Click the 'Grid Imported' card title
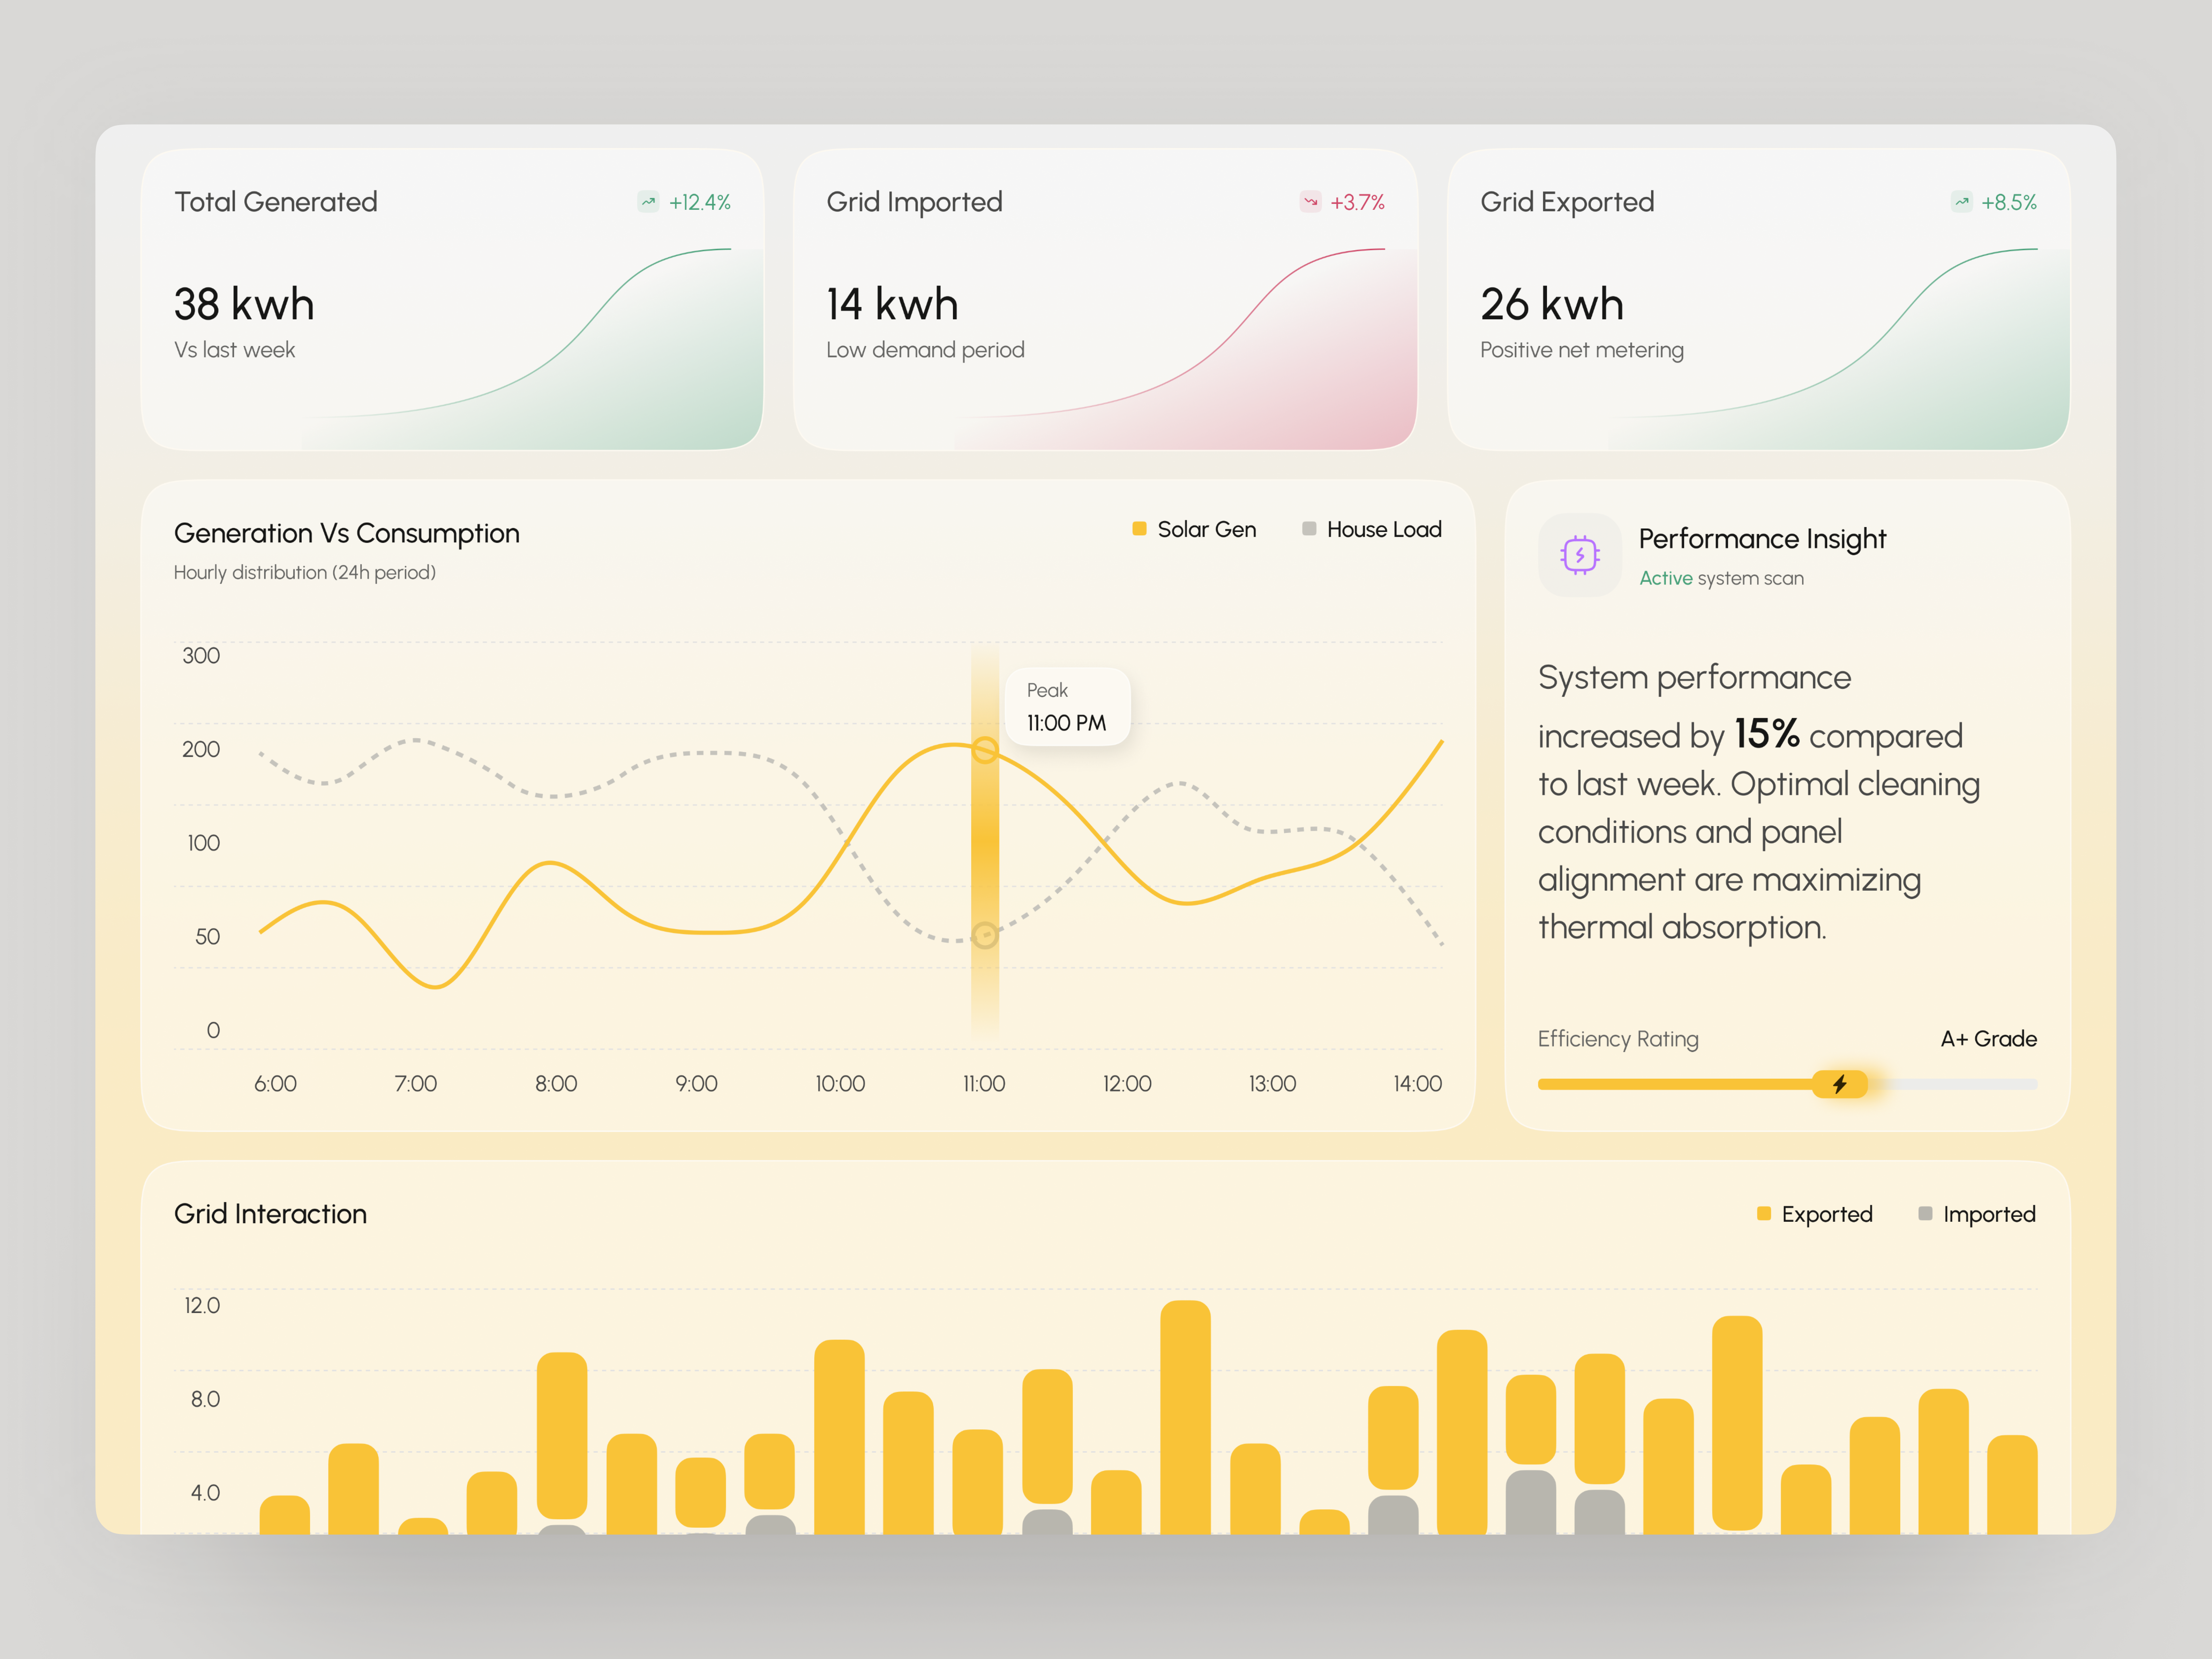This screenshot has width=2212, height=1659. click(914, 202)
